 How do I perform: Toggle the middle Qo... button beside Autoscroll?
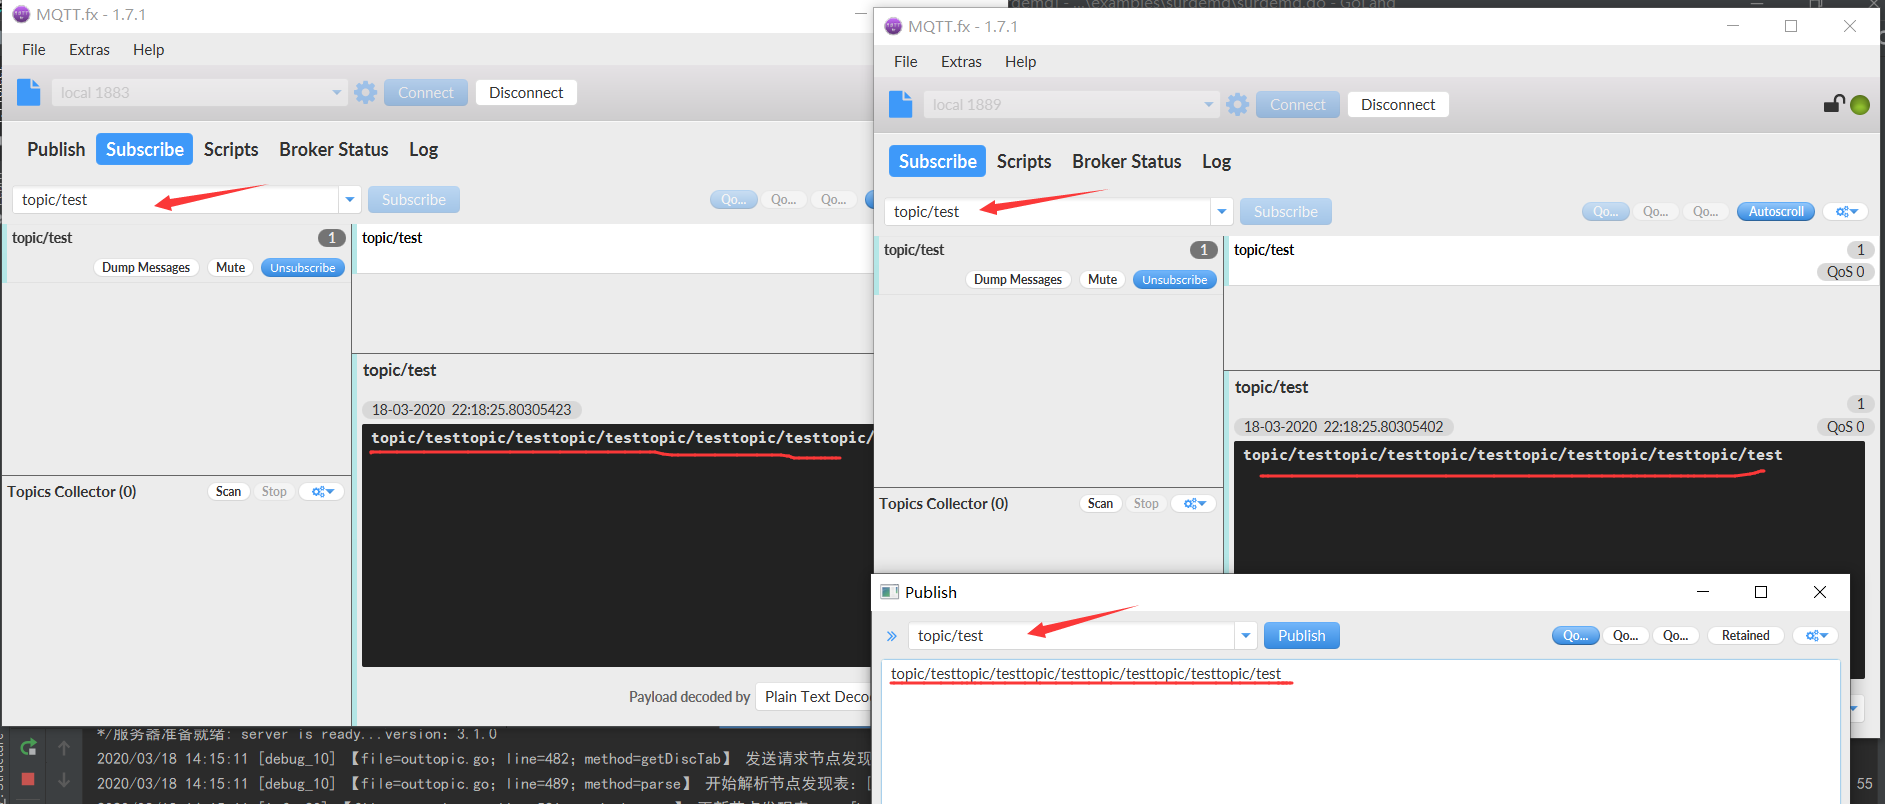(1656, 212)
